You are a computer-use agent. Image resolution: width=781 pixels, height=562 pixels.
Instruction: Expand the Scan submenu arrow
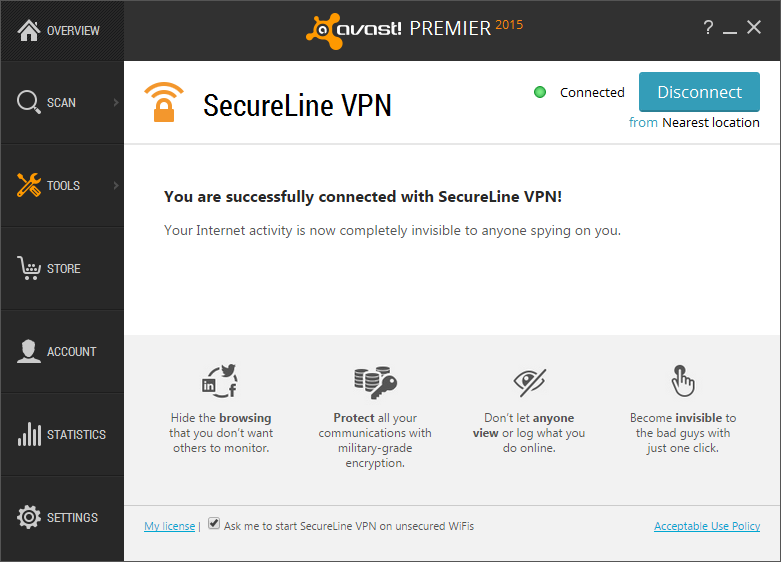point(115,102)
